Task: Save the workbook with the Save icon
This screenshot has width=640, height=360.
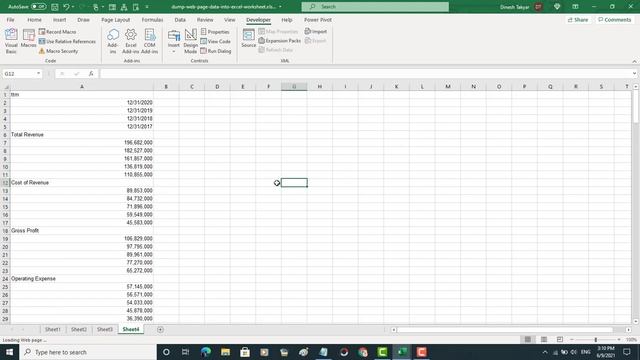Action: coord(55,7)
